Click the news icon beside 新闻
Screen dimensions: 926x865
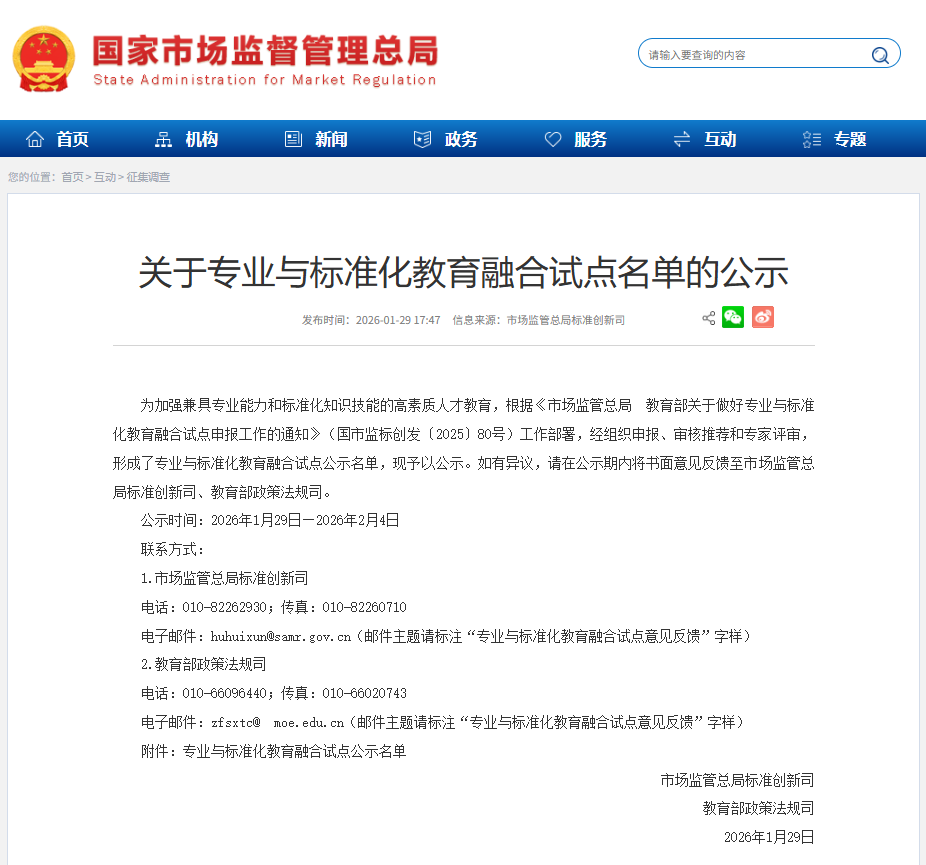(x=293, y=139)
